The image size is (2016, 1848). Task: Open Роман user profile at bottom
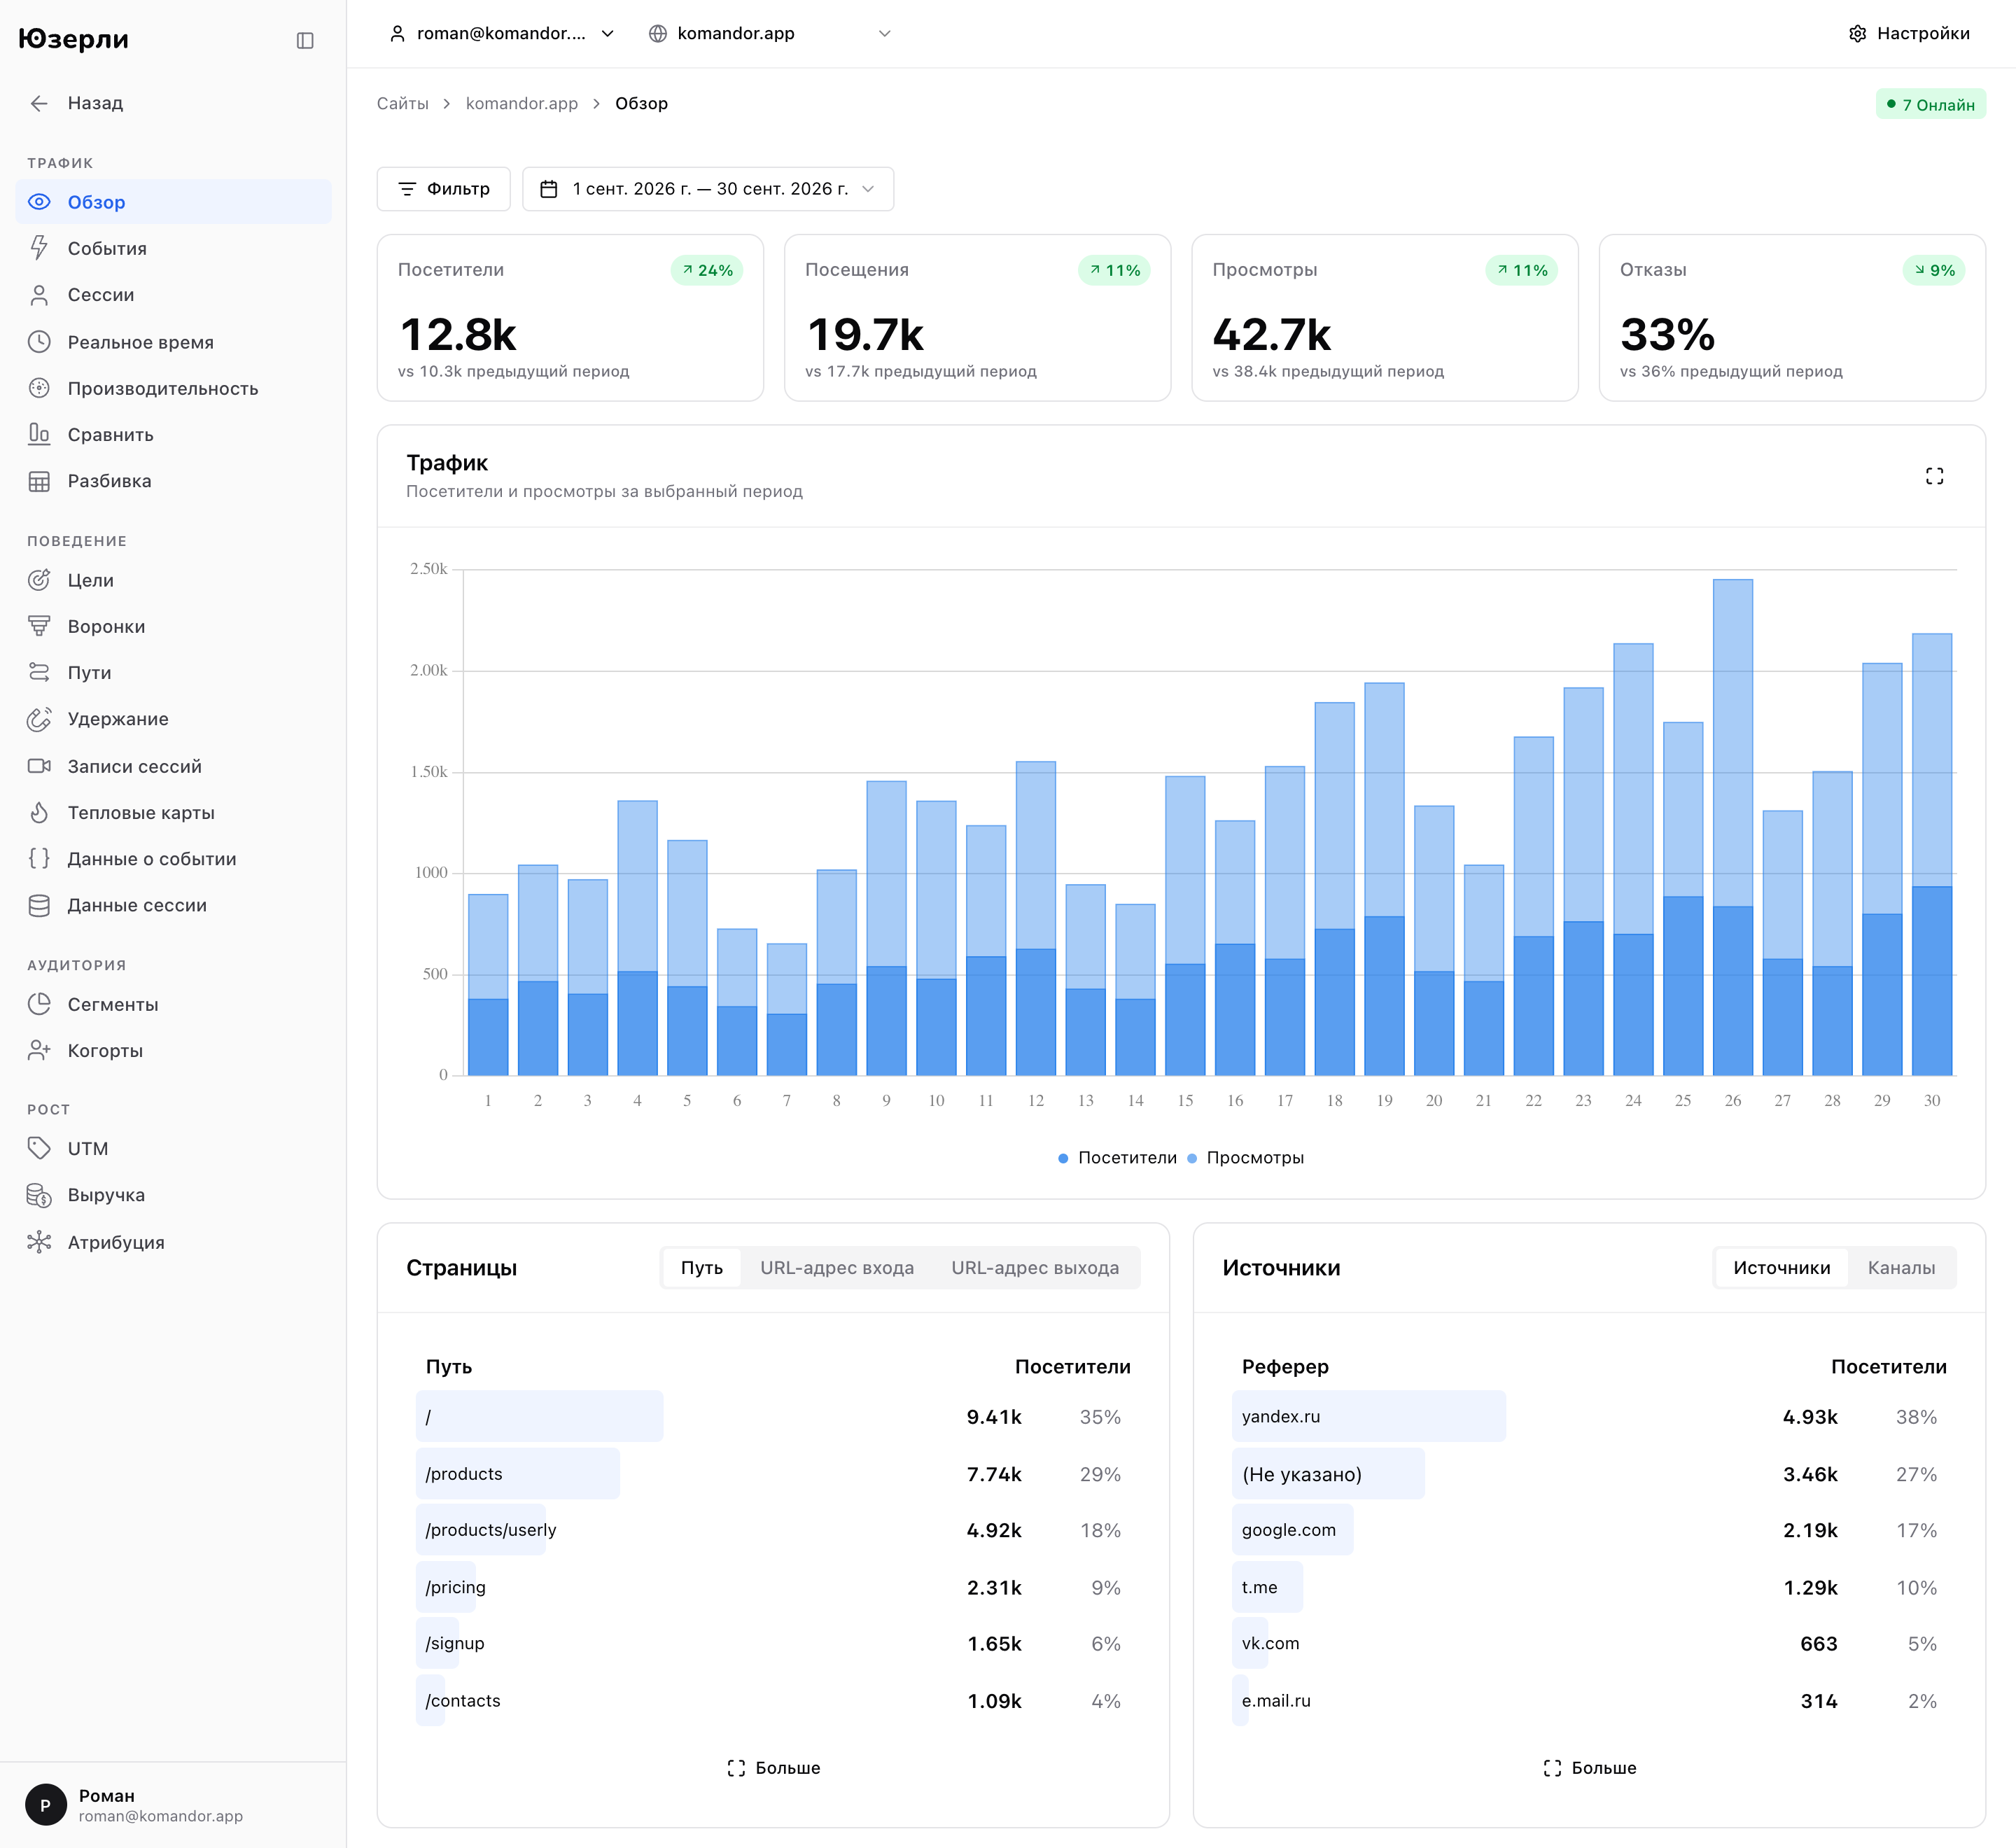point(173,1805)
